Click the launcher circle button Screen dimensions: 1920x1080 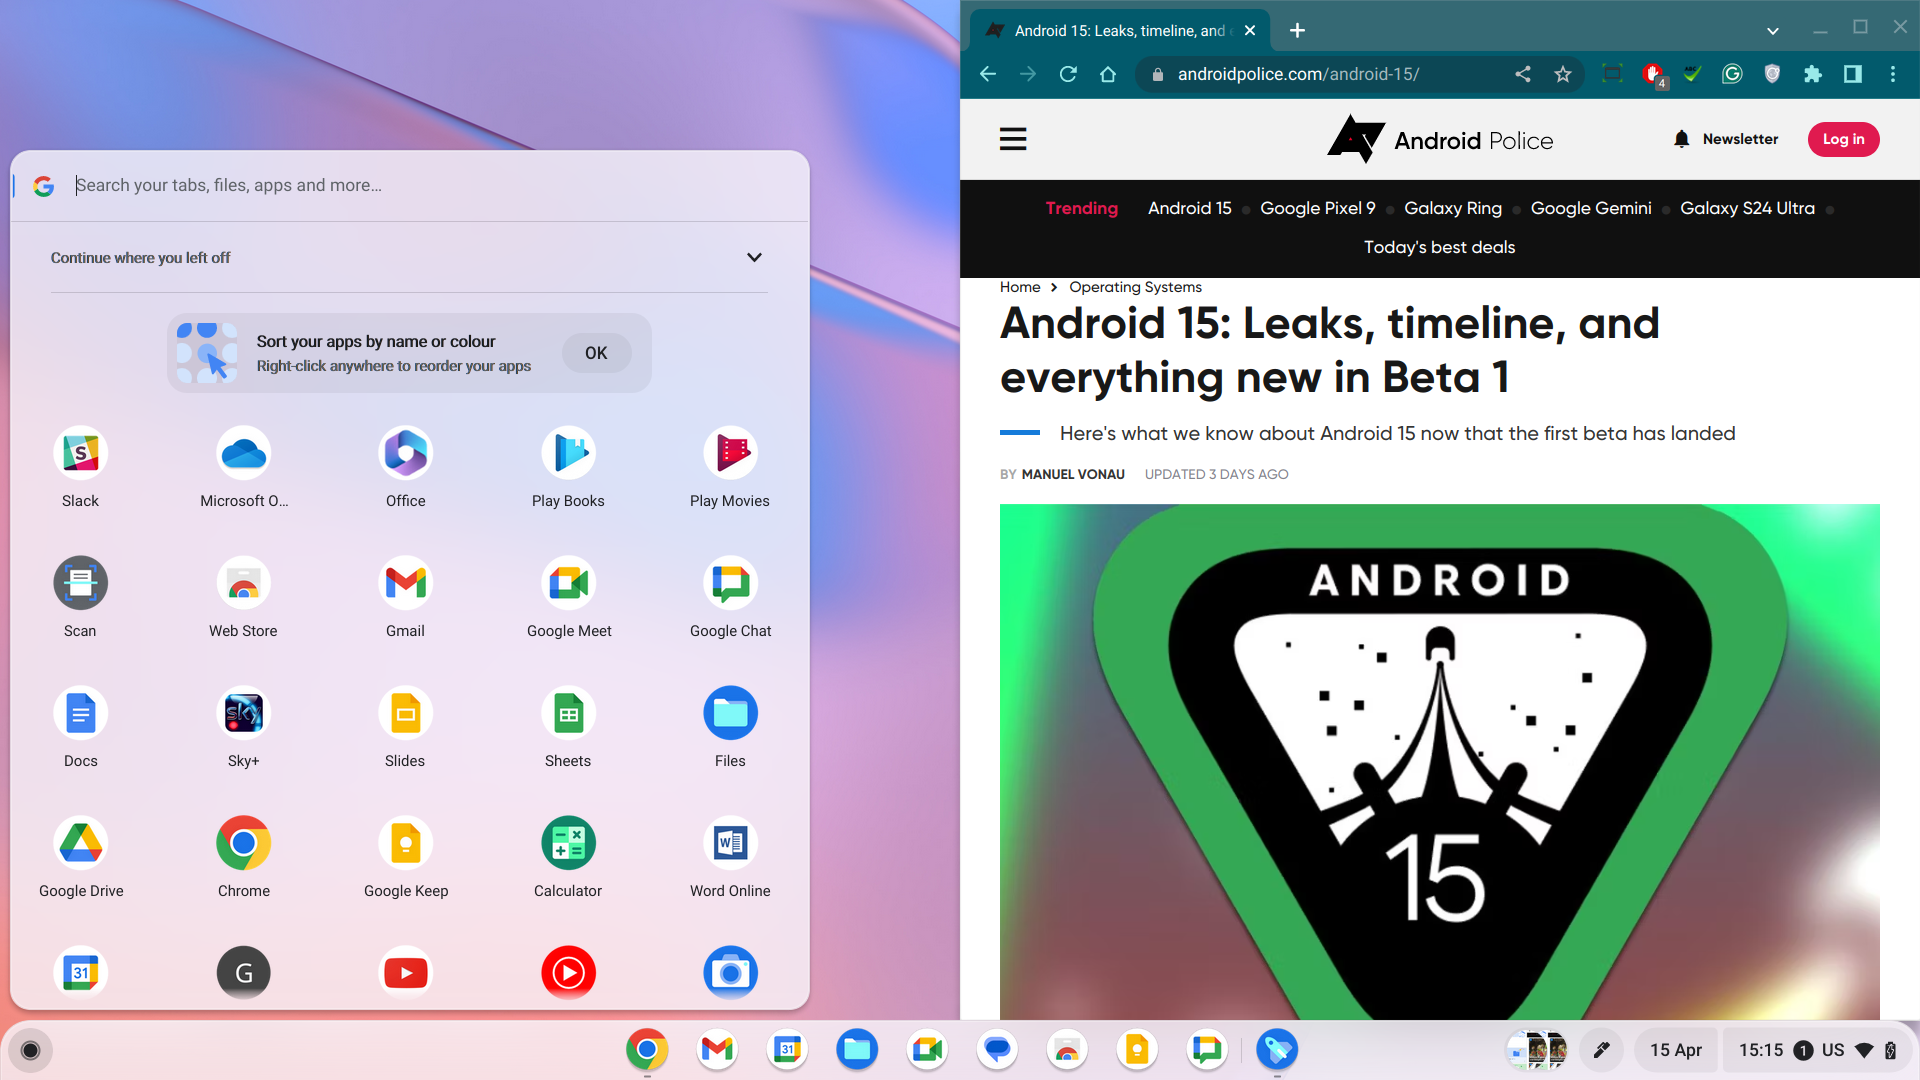click(30, 1050)
